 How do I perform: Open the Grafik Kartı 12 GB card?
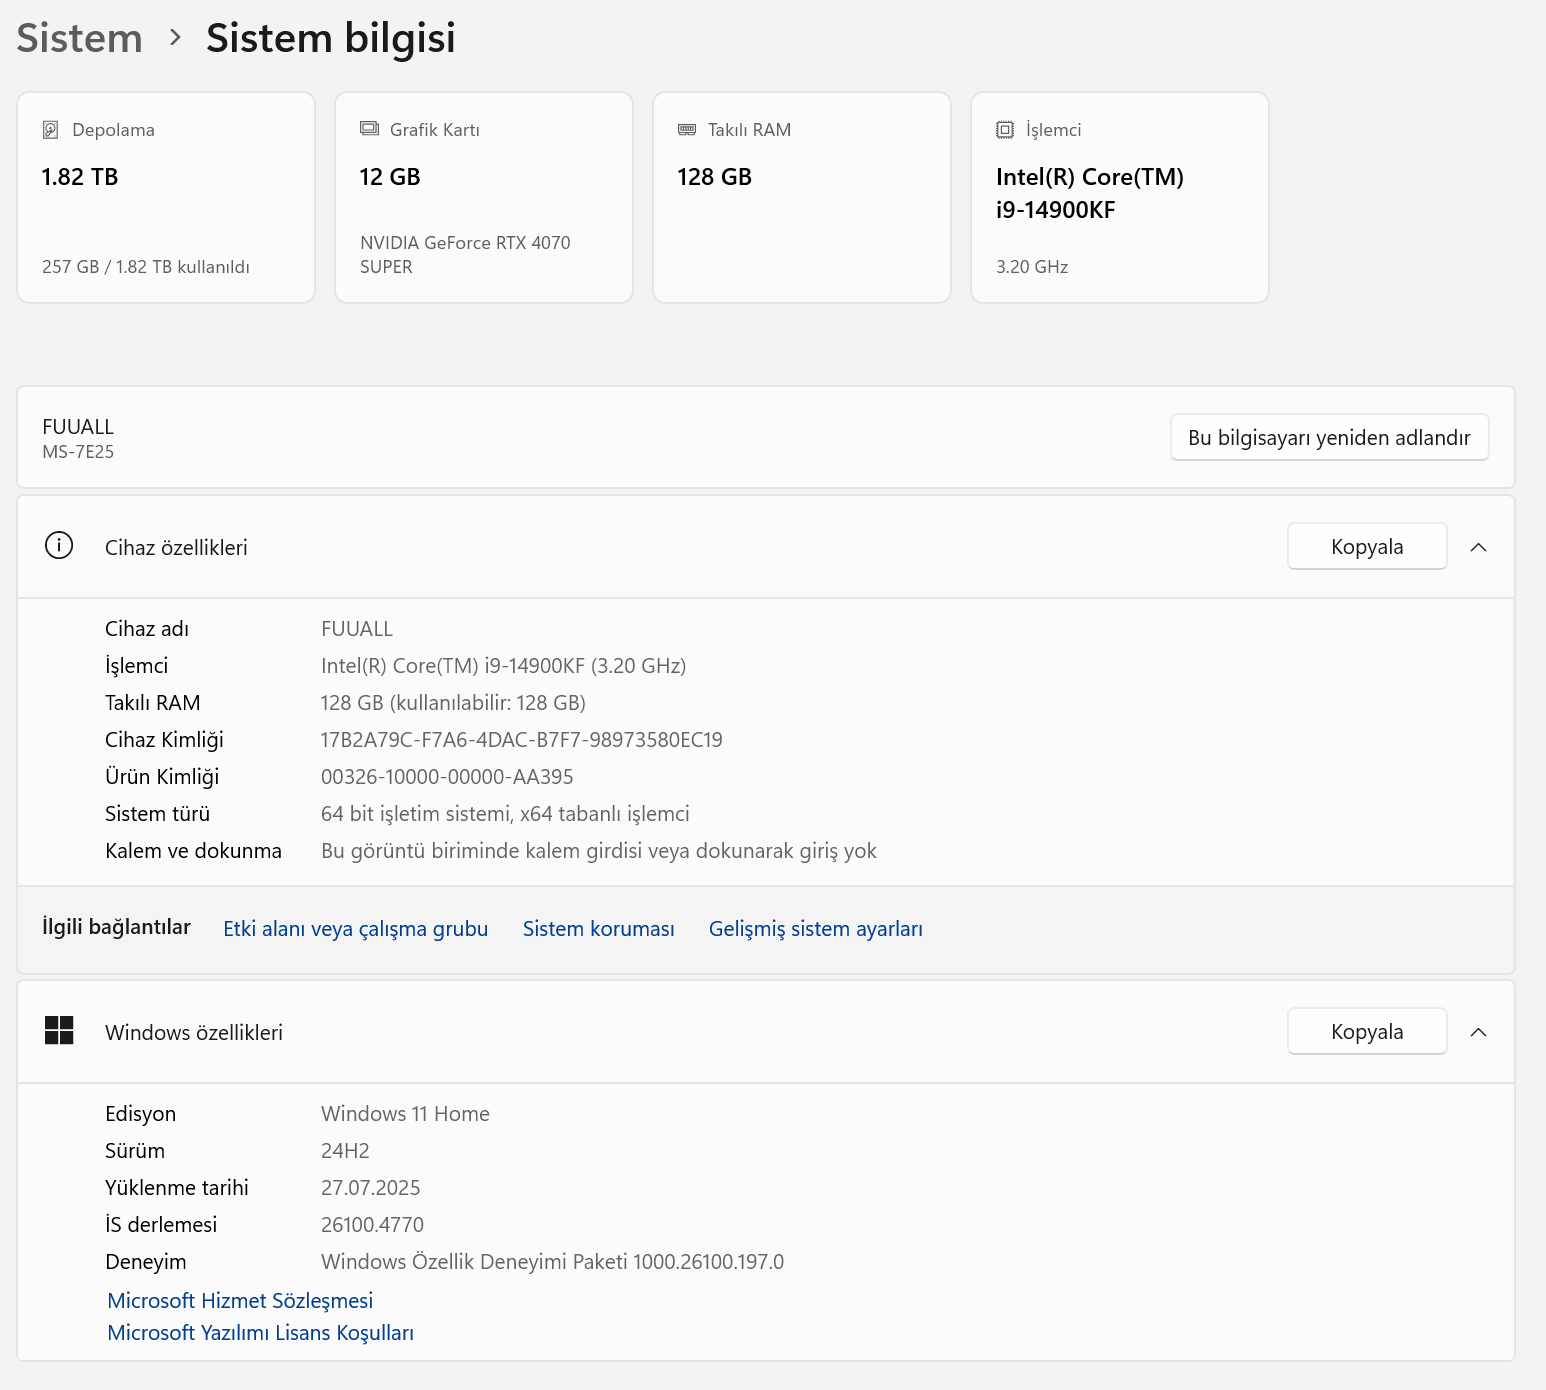point(484,197)
